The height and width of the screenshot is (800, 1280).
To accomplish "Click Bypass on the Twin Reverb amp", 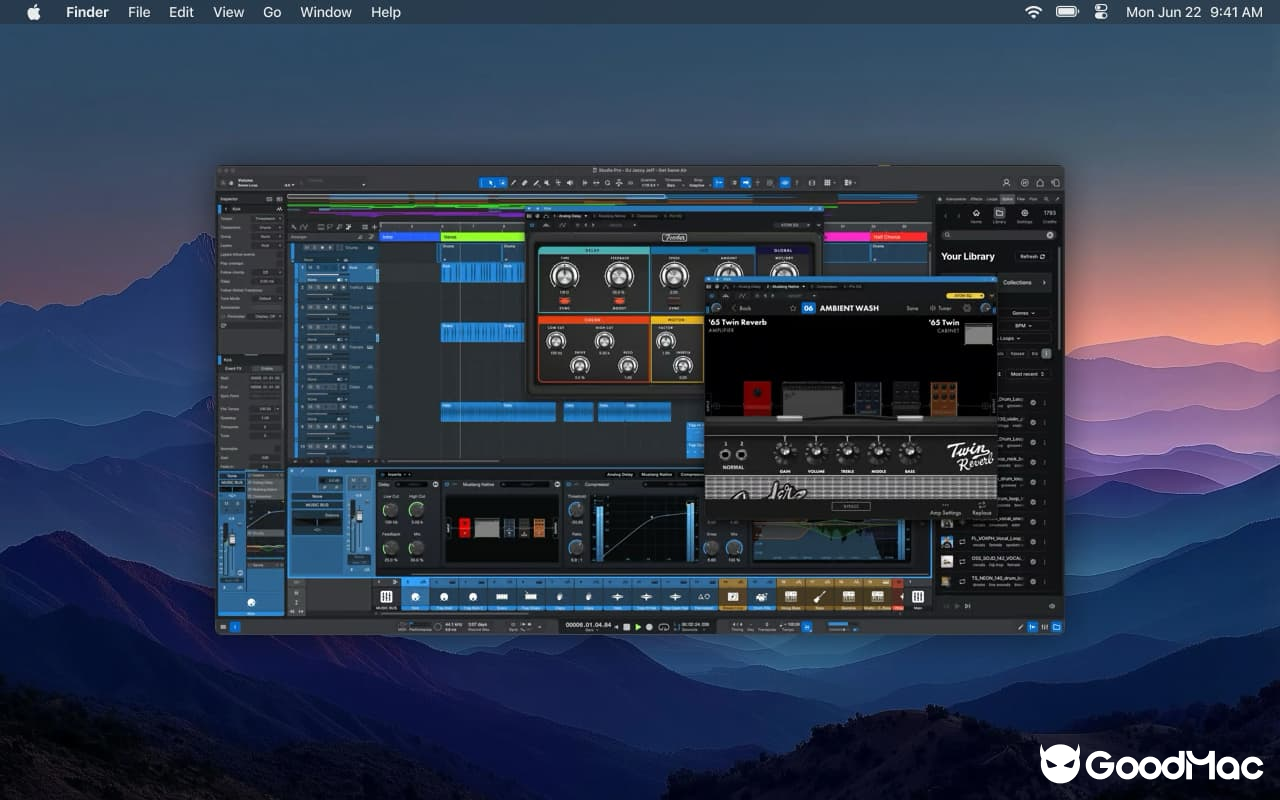I will pos(851,506).
